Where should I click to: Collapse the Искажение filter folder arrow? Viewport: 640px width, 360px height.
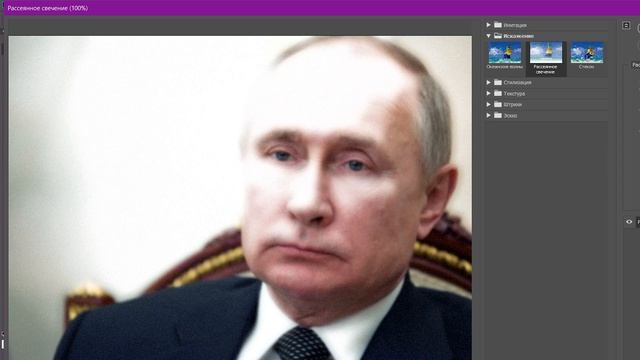(488, 36)
